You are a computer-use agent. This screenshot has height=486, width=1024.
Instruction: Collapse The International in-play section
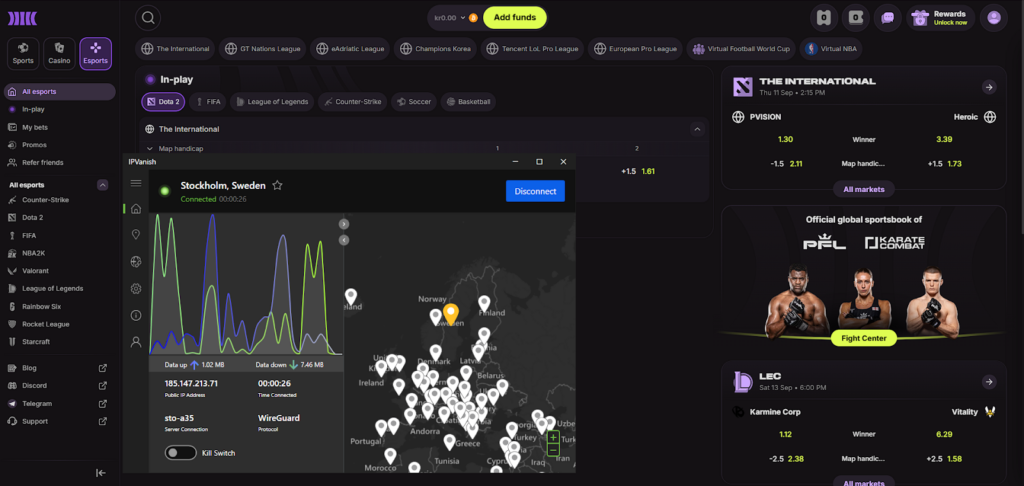pos(697,129)
